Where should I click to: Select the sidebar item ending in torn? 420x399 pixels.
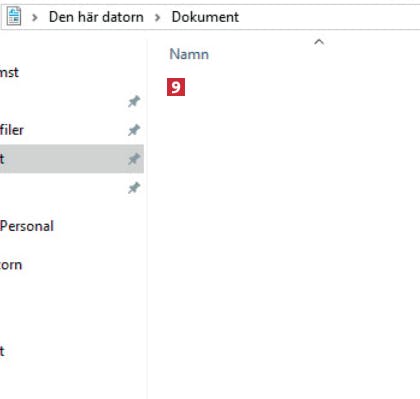(11, 265)
